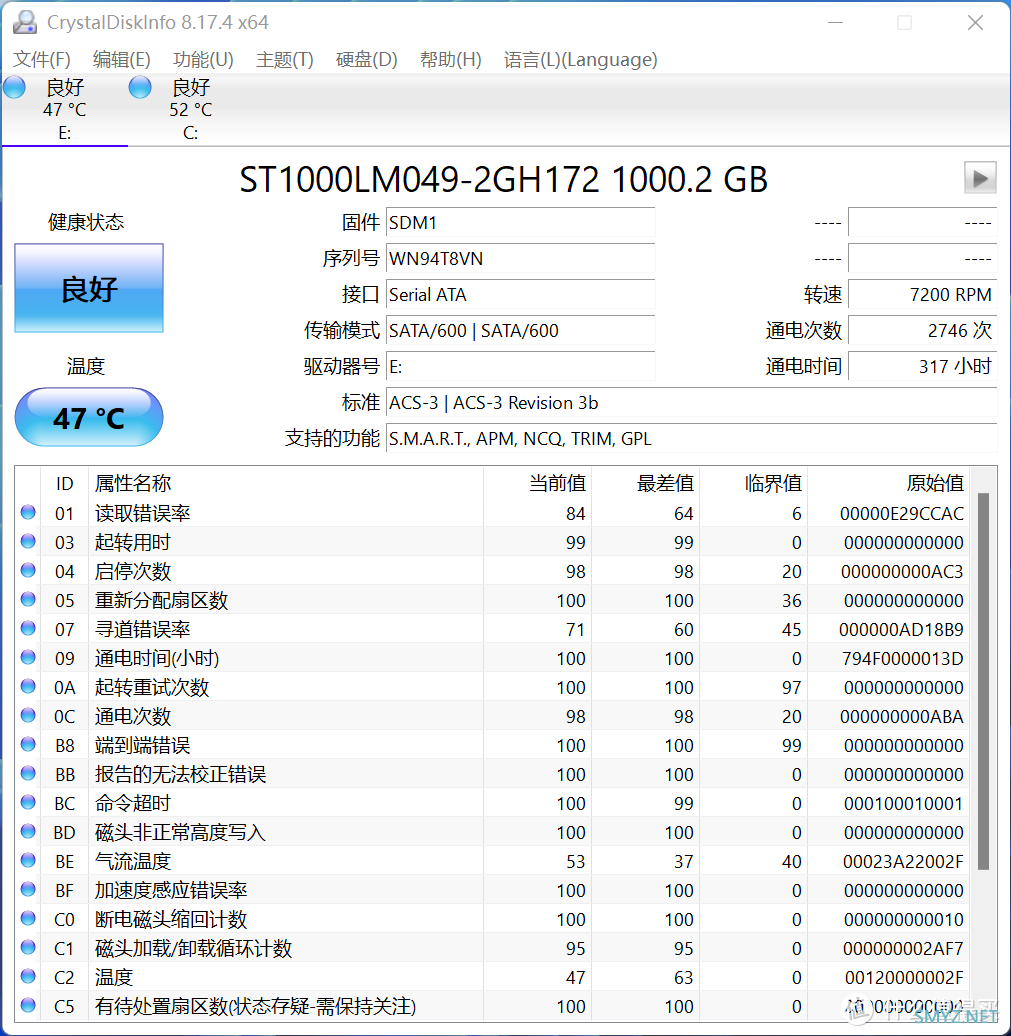1011x1036 pixels.
Task: Click the power on count 2746 次
Action: pyautogui.click(x=922, y=330)
